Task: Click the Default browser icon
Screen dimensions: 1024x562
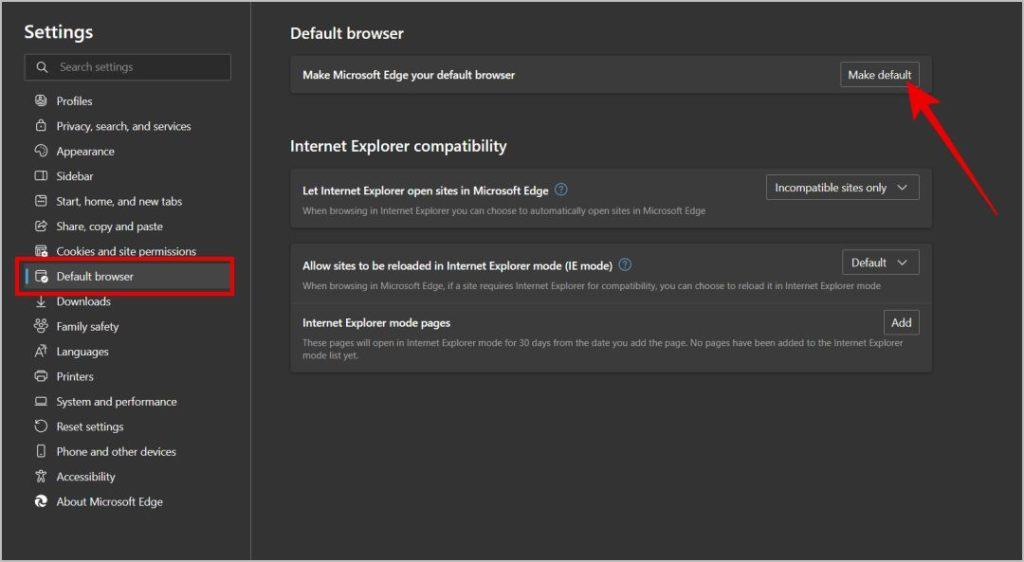Action: point(41,276)
